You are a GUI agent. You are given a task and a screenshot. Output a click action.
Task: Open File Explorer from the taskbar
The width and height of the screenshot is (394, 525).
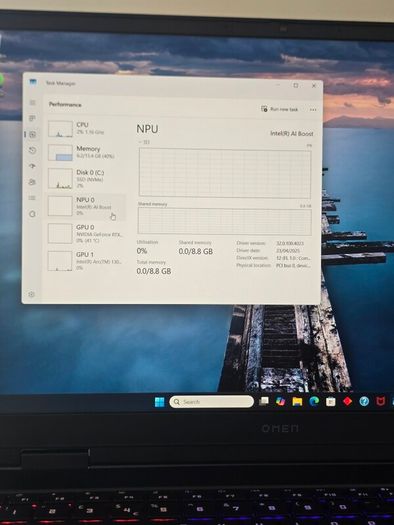coord(297,401)
